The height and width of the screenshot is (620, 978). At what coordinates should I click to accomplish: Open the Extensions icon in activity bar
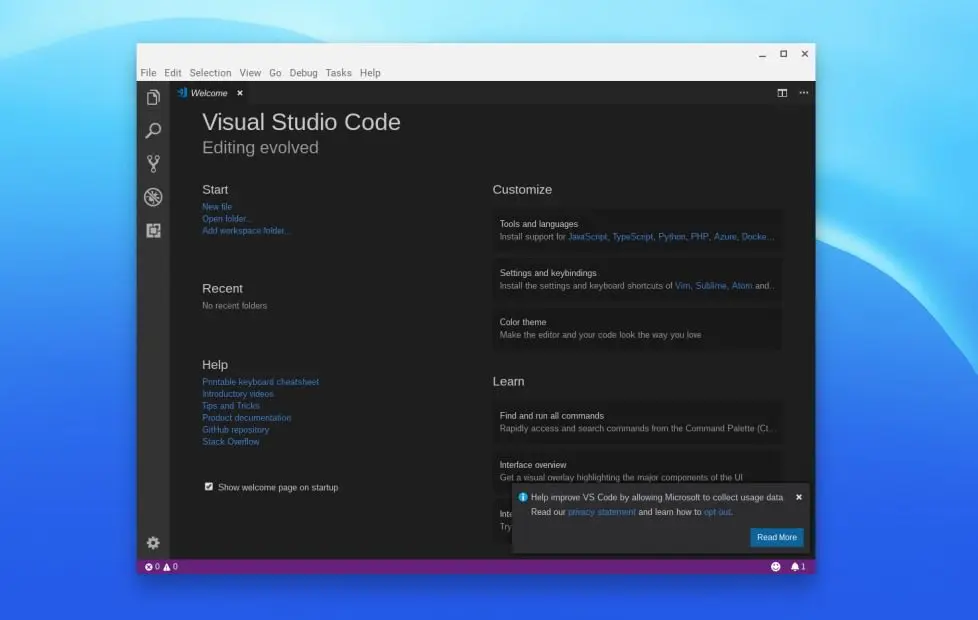(153, 230)
